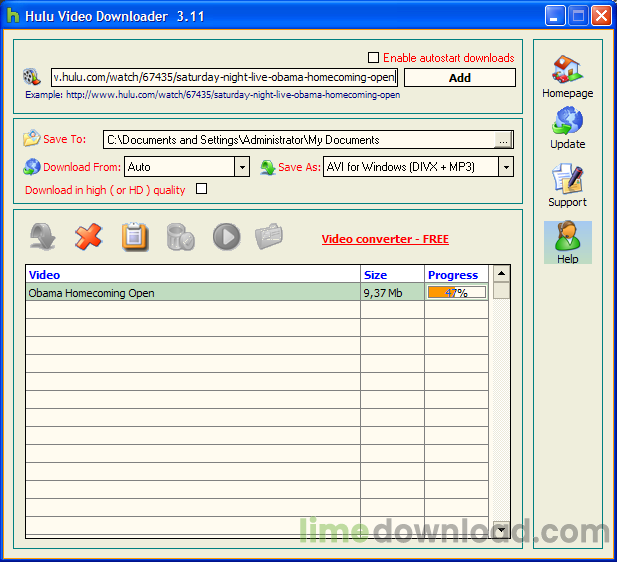The image size is (617, 562).
Task: Open the Save As format dropdown
Action: pos(506,167)
